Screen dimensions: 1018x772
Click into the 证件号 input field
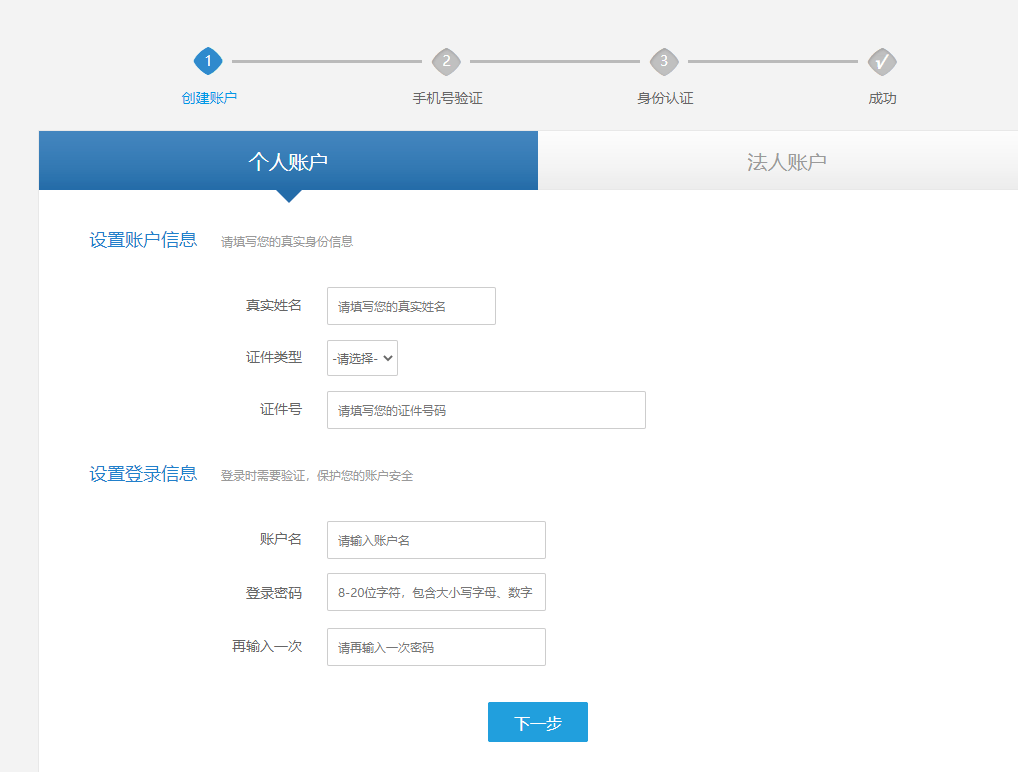click(x=486, y=410)
